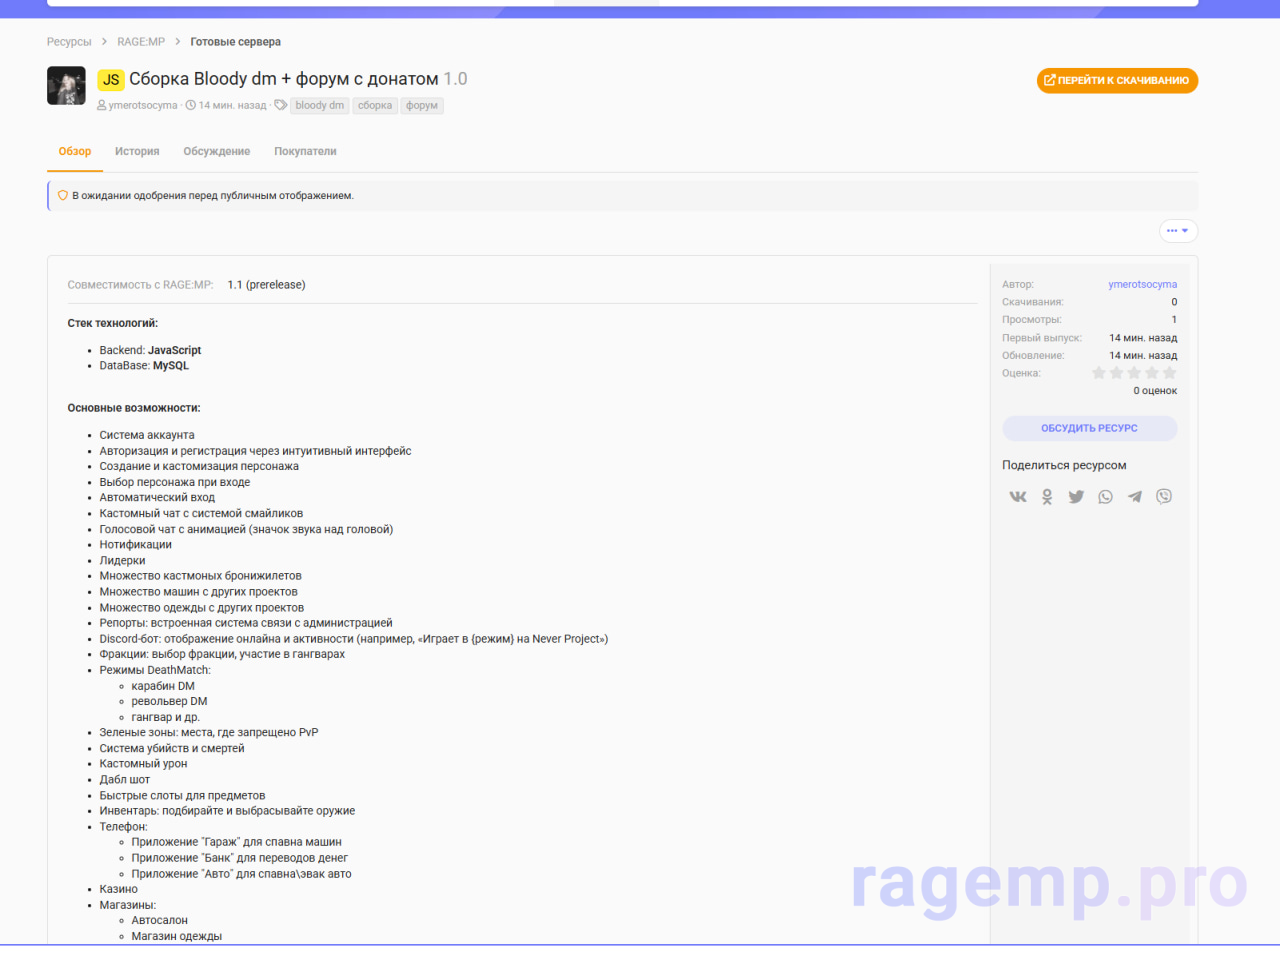Click the Первый выпуск time value
Screen dimensions: 1280x960
[x=1143, y=338]
